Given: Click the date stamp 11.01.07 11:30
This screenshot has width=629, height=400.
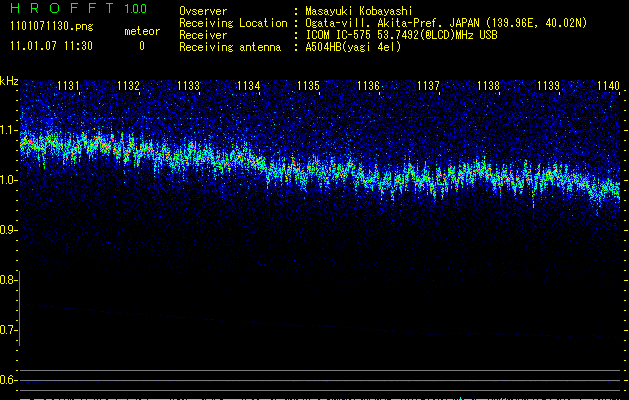Looking at the screenshot, I should point(51,46).
